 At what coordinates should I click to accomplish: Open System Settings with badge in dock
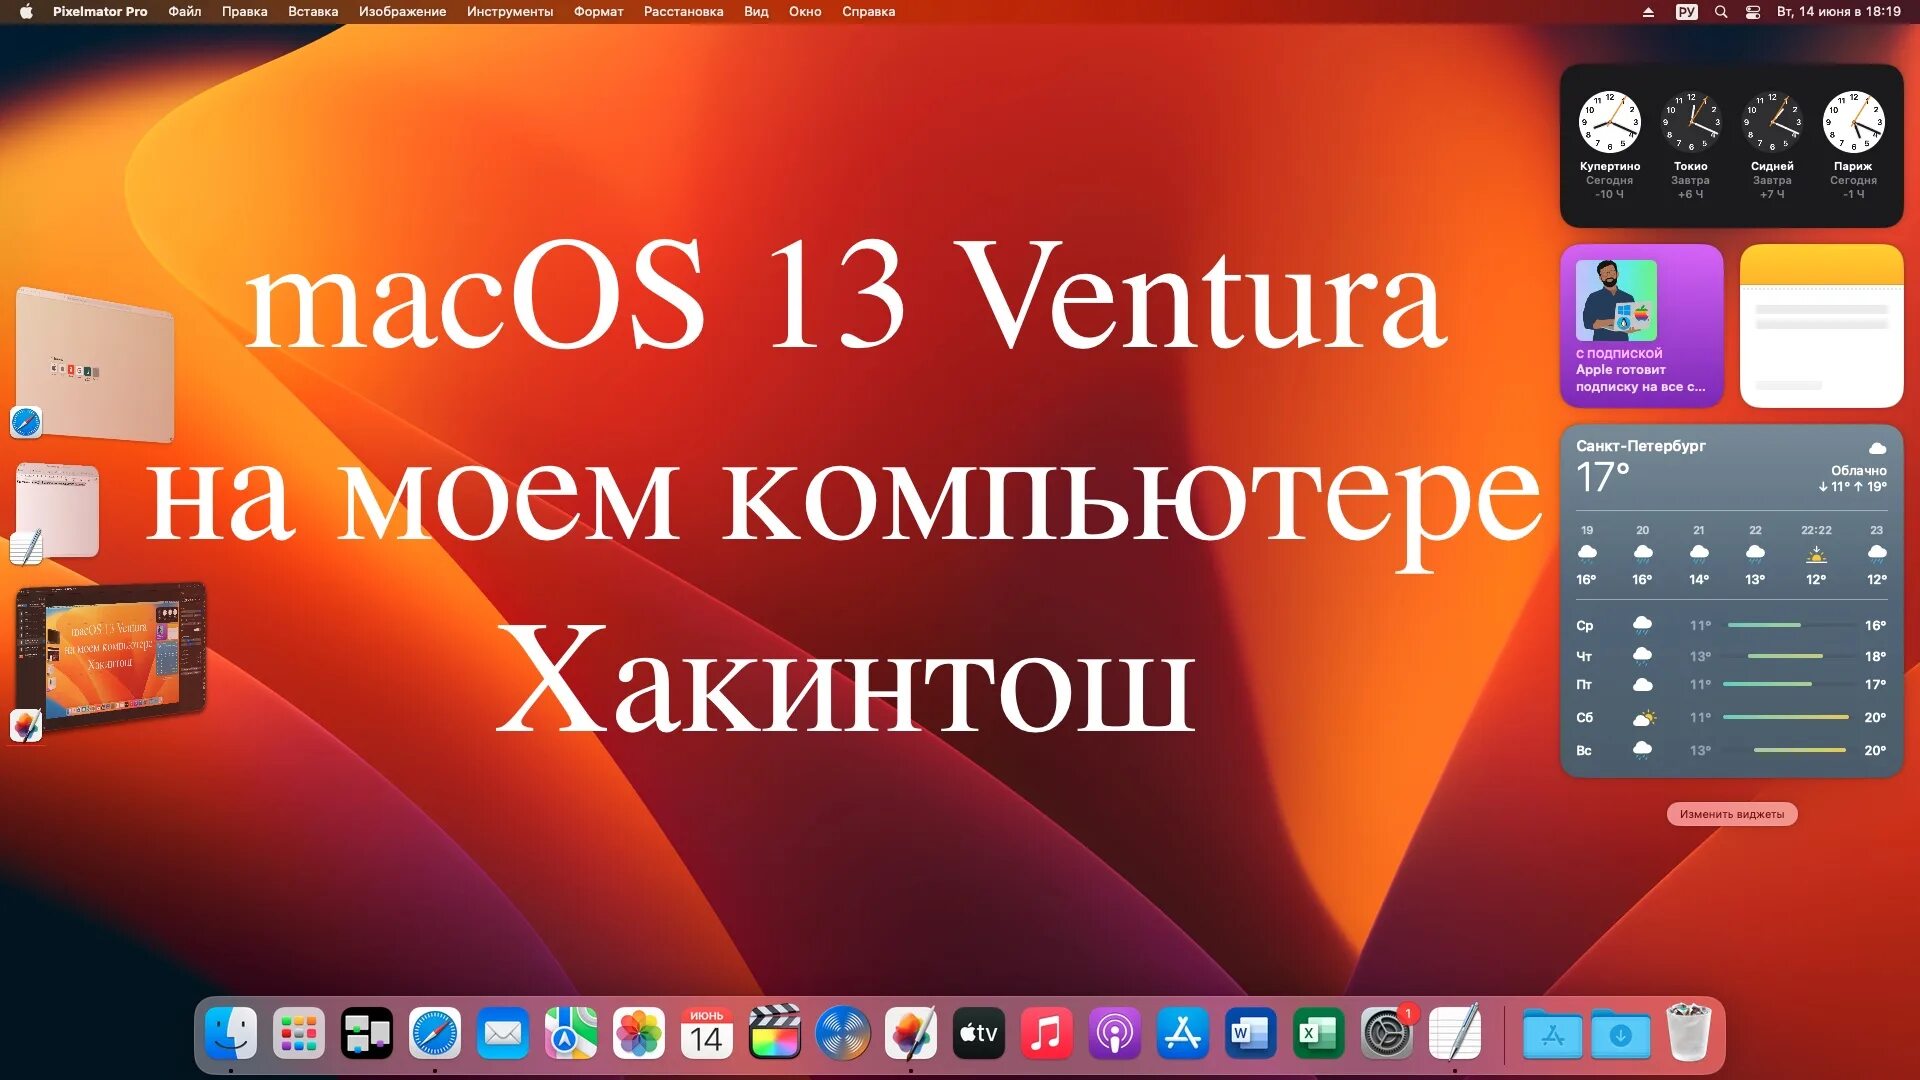[x=1387, y=1033]
